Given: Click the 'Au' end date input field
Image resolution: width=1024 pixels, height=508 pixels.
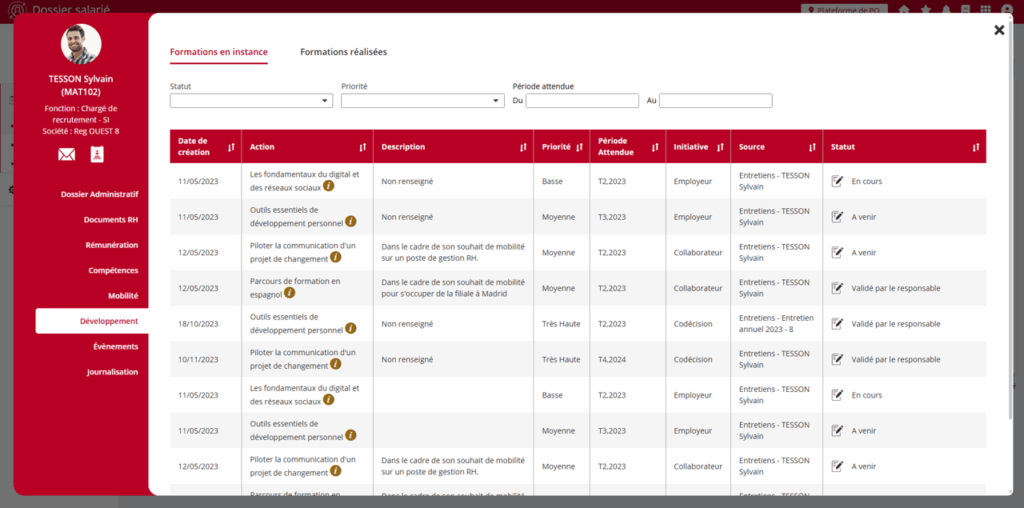Looking at the screenshot, I should click(715, 101).
